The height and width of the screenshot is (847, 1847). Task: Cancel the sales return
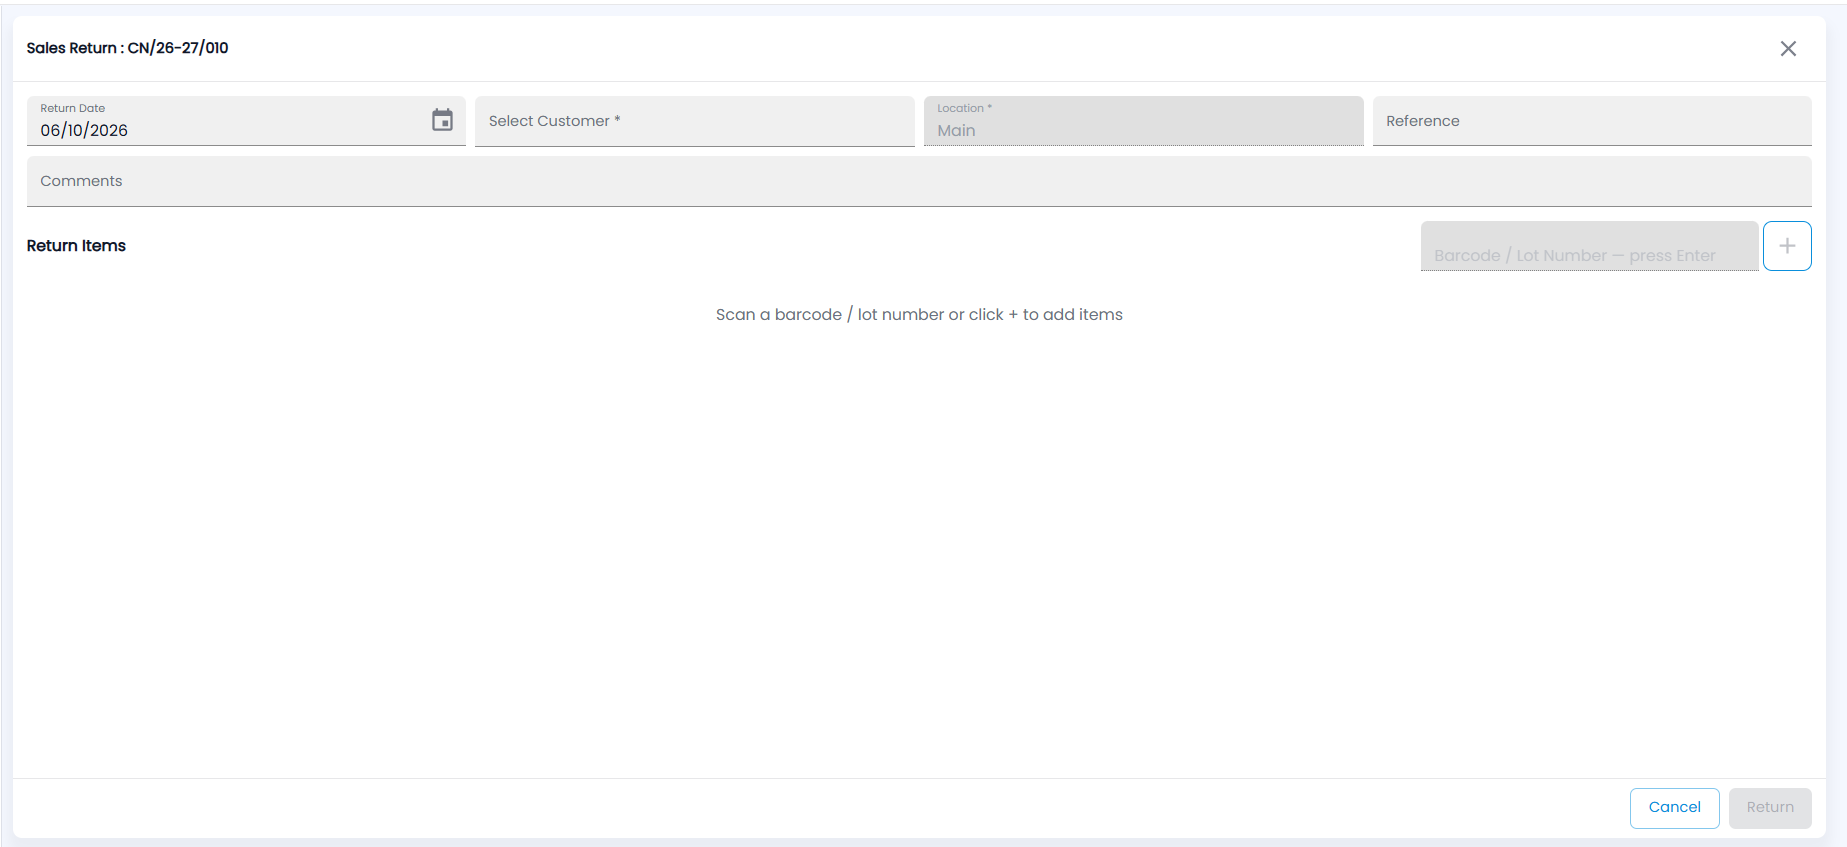[1675, 808]
